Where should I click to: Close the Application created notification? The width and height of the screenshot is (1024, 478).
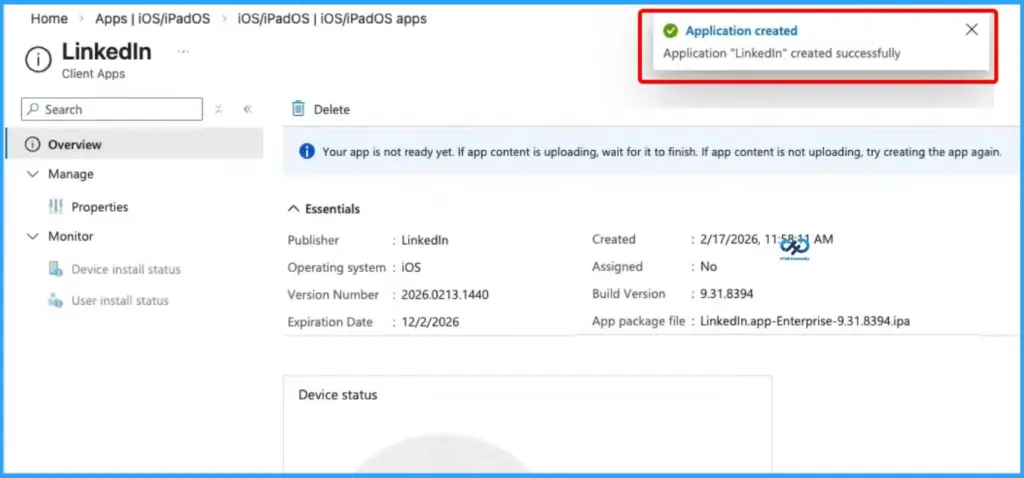(x=972, y=29)
